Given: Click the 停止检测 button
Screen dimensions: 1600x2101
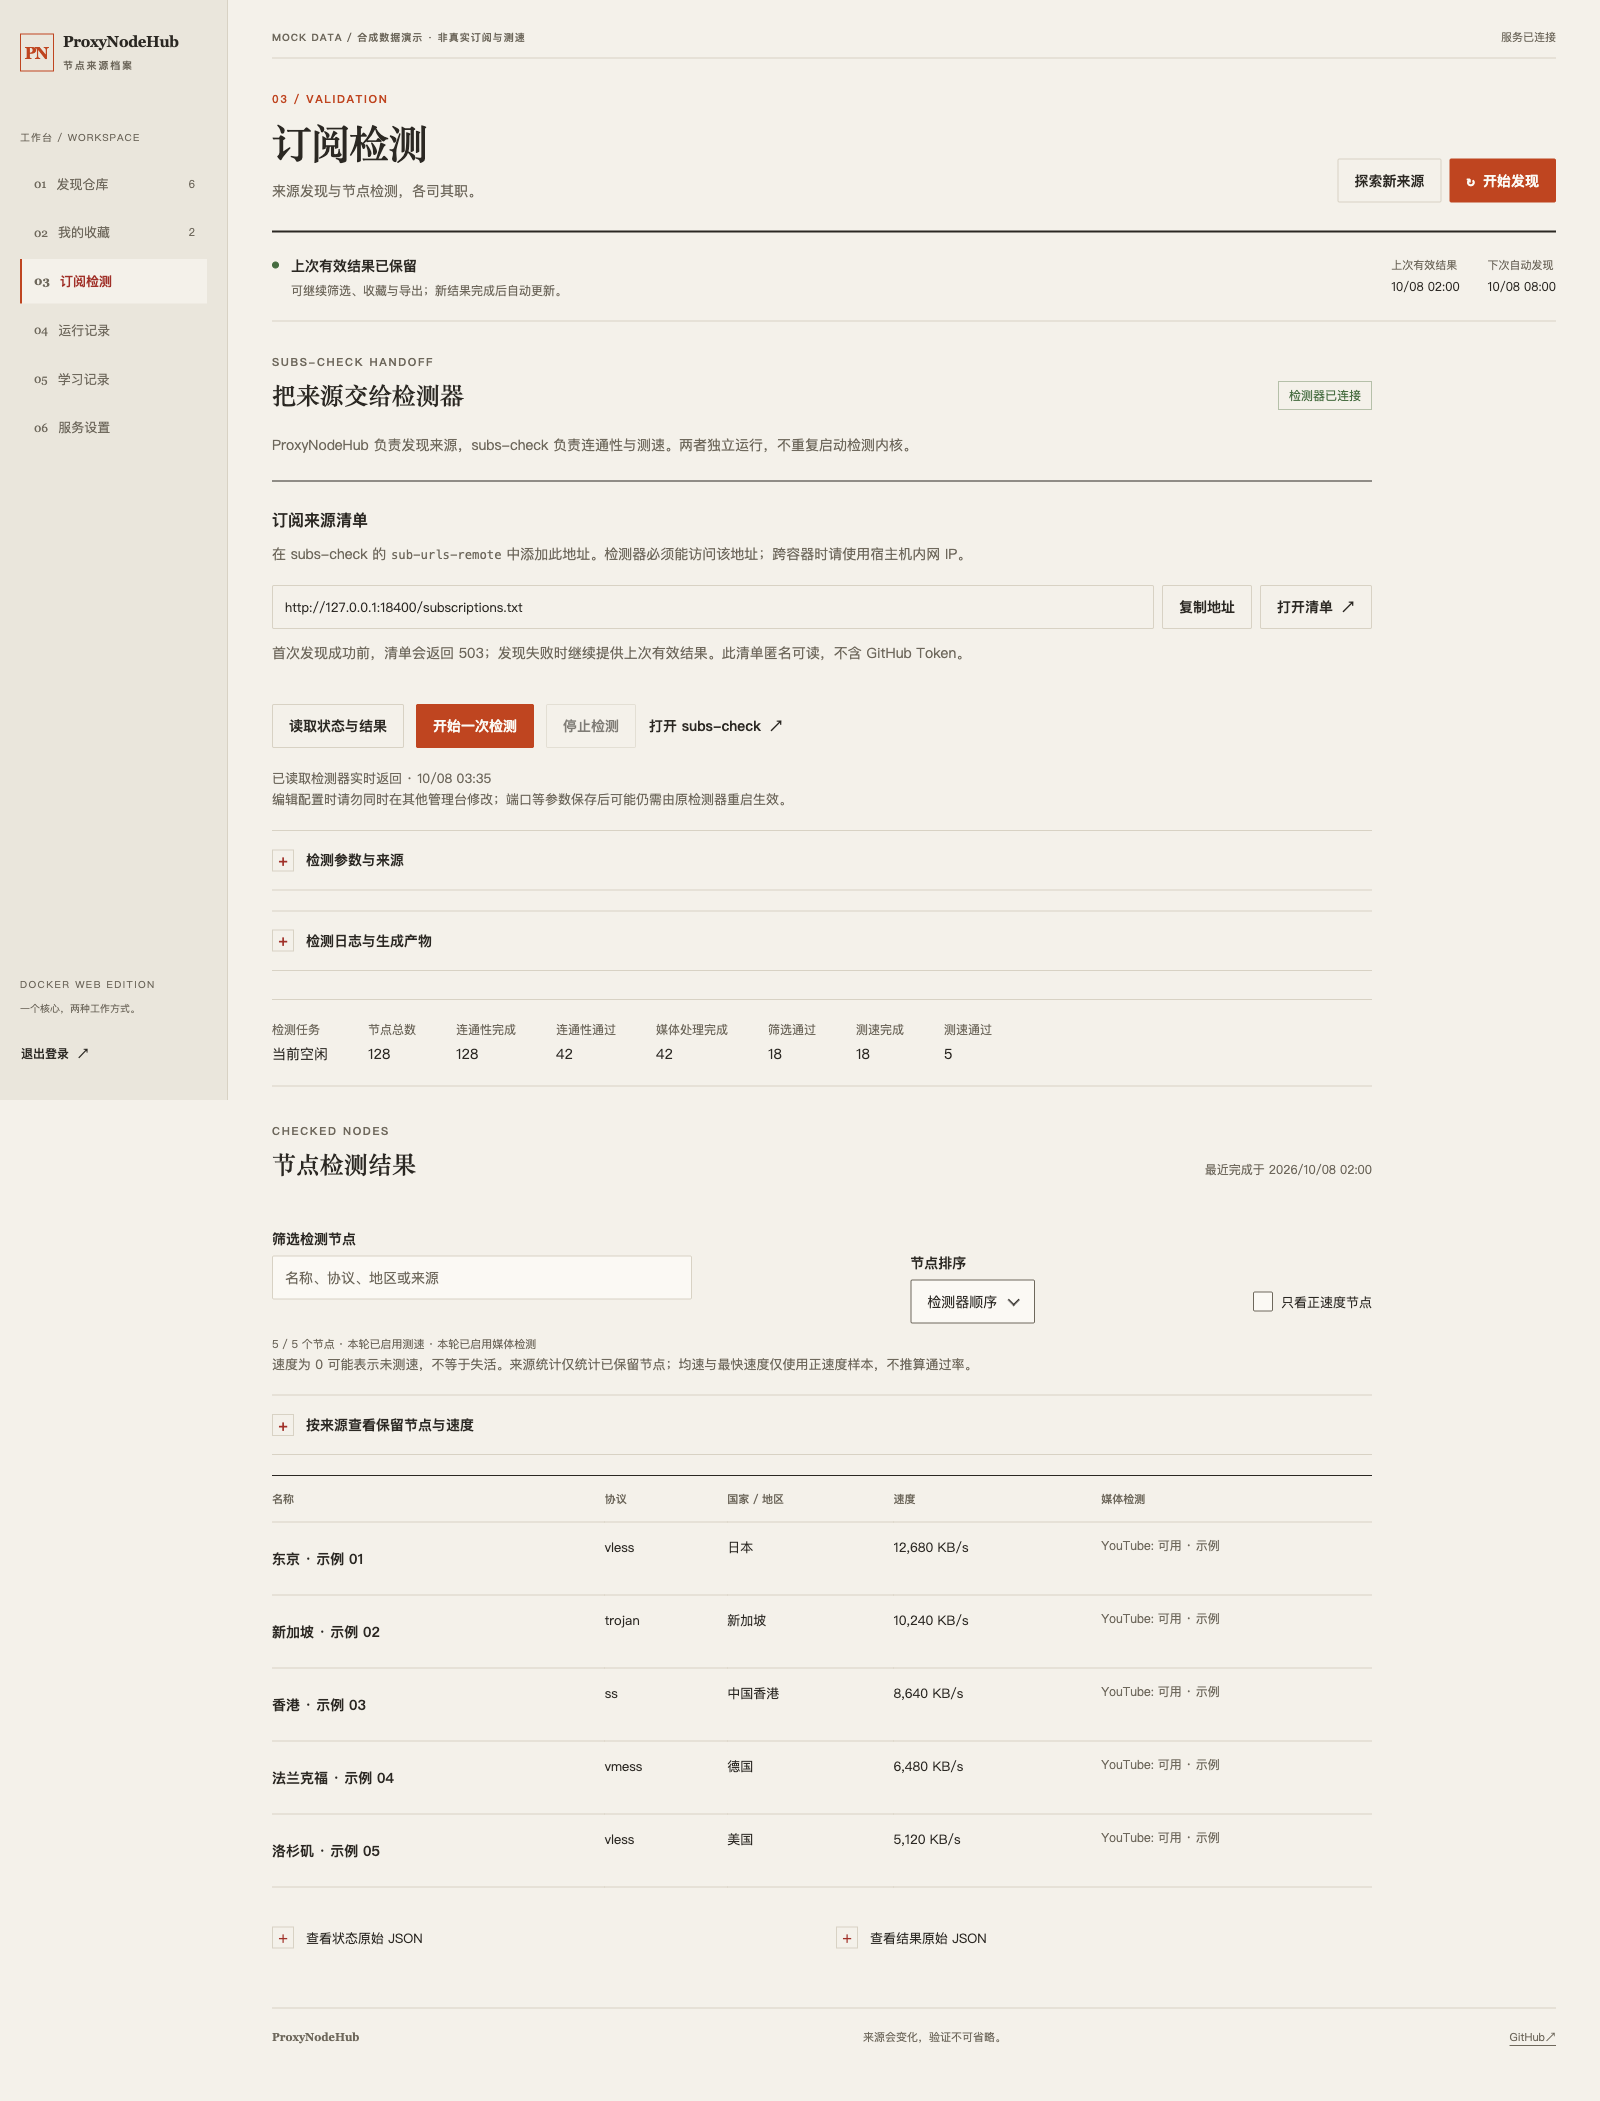Looking at the screenshot, I should [x=591, y=726].
